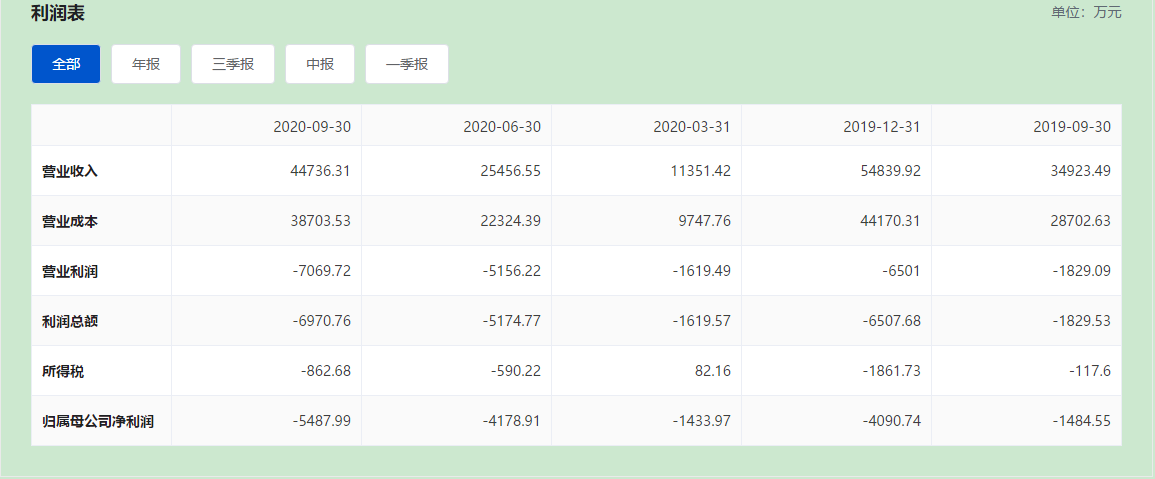Show the 中报 reports tab
The height and width of the screenshot is (479, 1155).
coord(320,64)
